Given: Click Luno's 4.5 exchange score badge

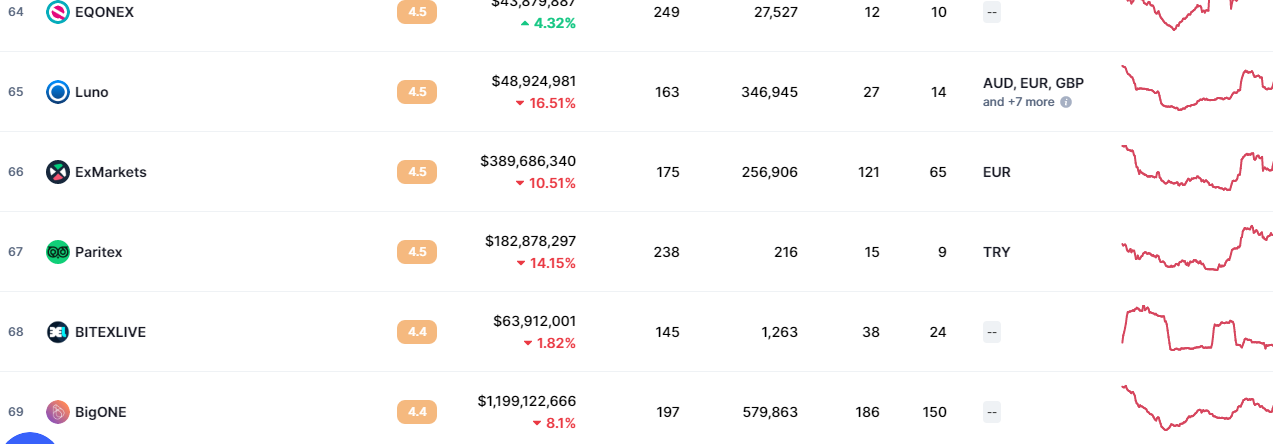Looking at the screenshot, I should pos(417,92).
